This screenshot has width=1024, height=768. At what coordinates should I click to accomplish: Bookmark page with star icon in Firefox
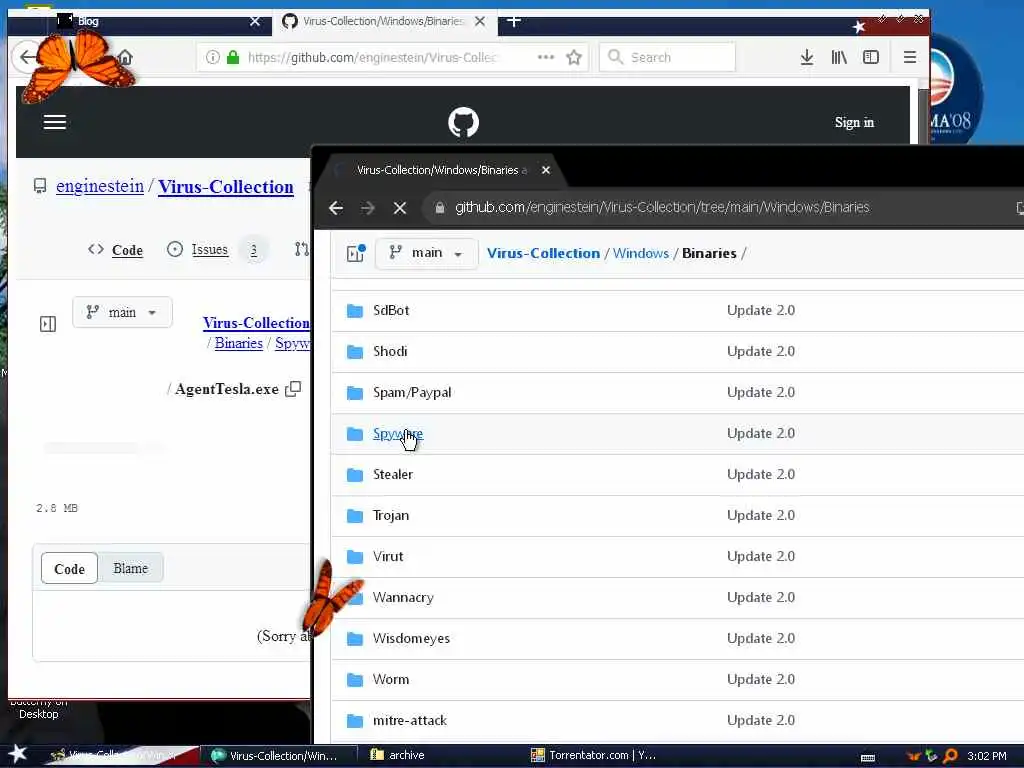click(x=574, y=57)
